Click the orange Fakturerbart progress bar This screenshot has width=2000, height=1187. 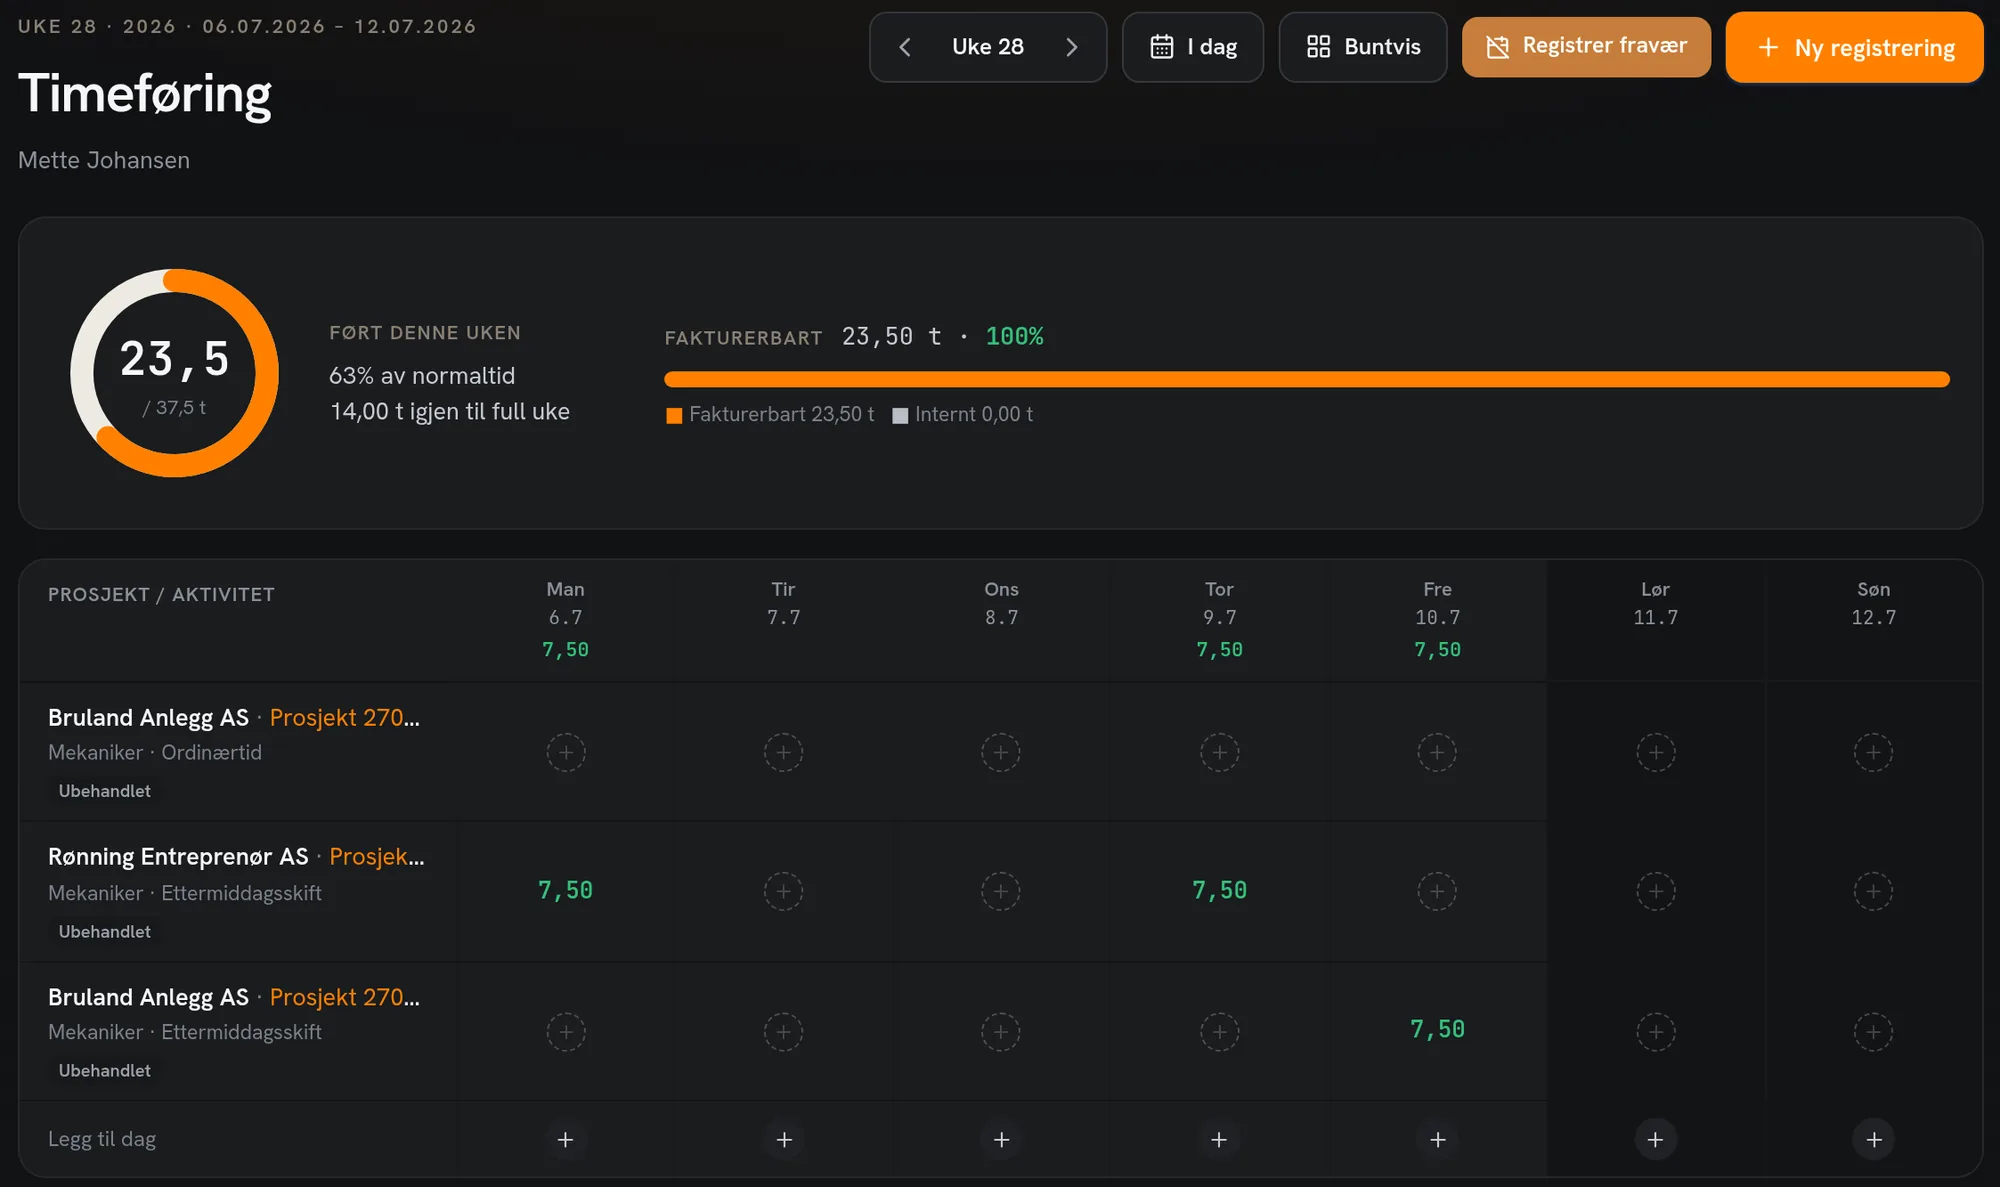1306,379
